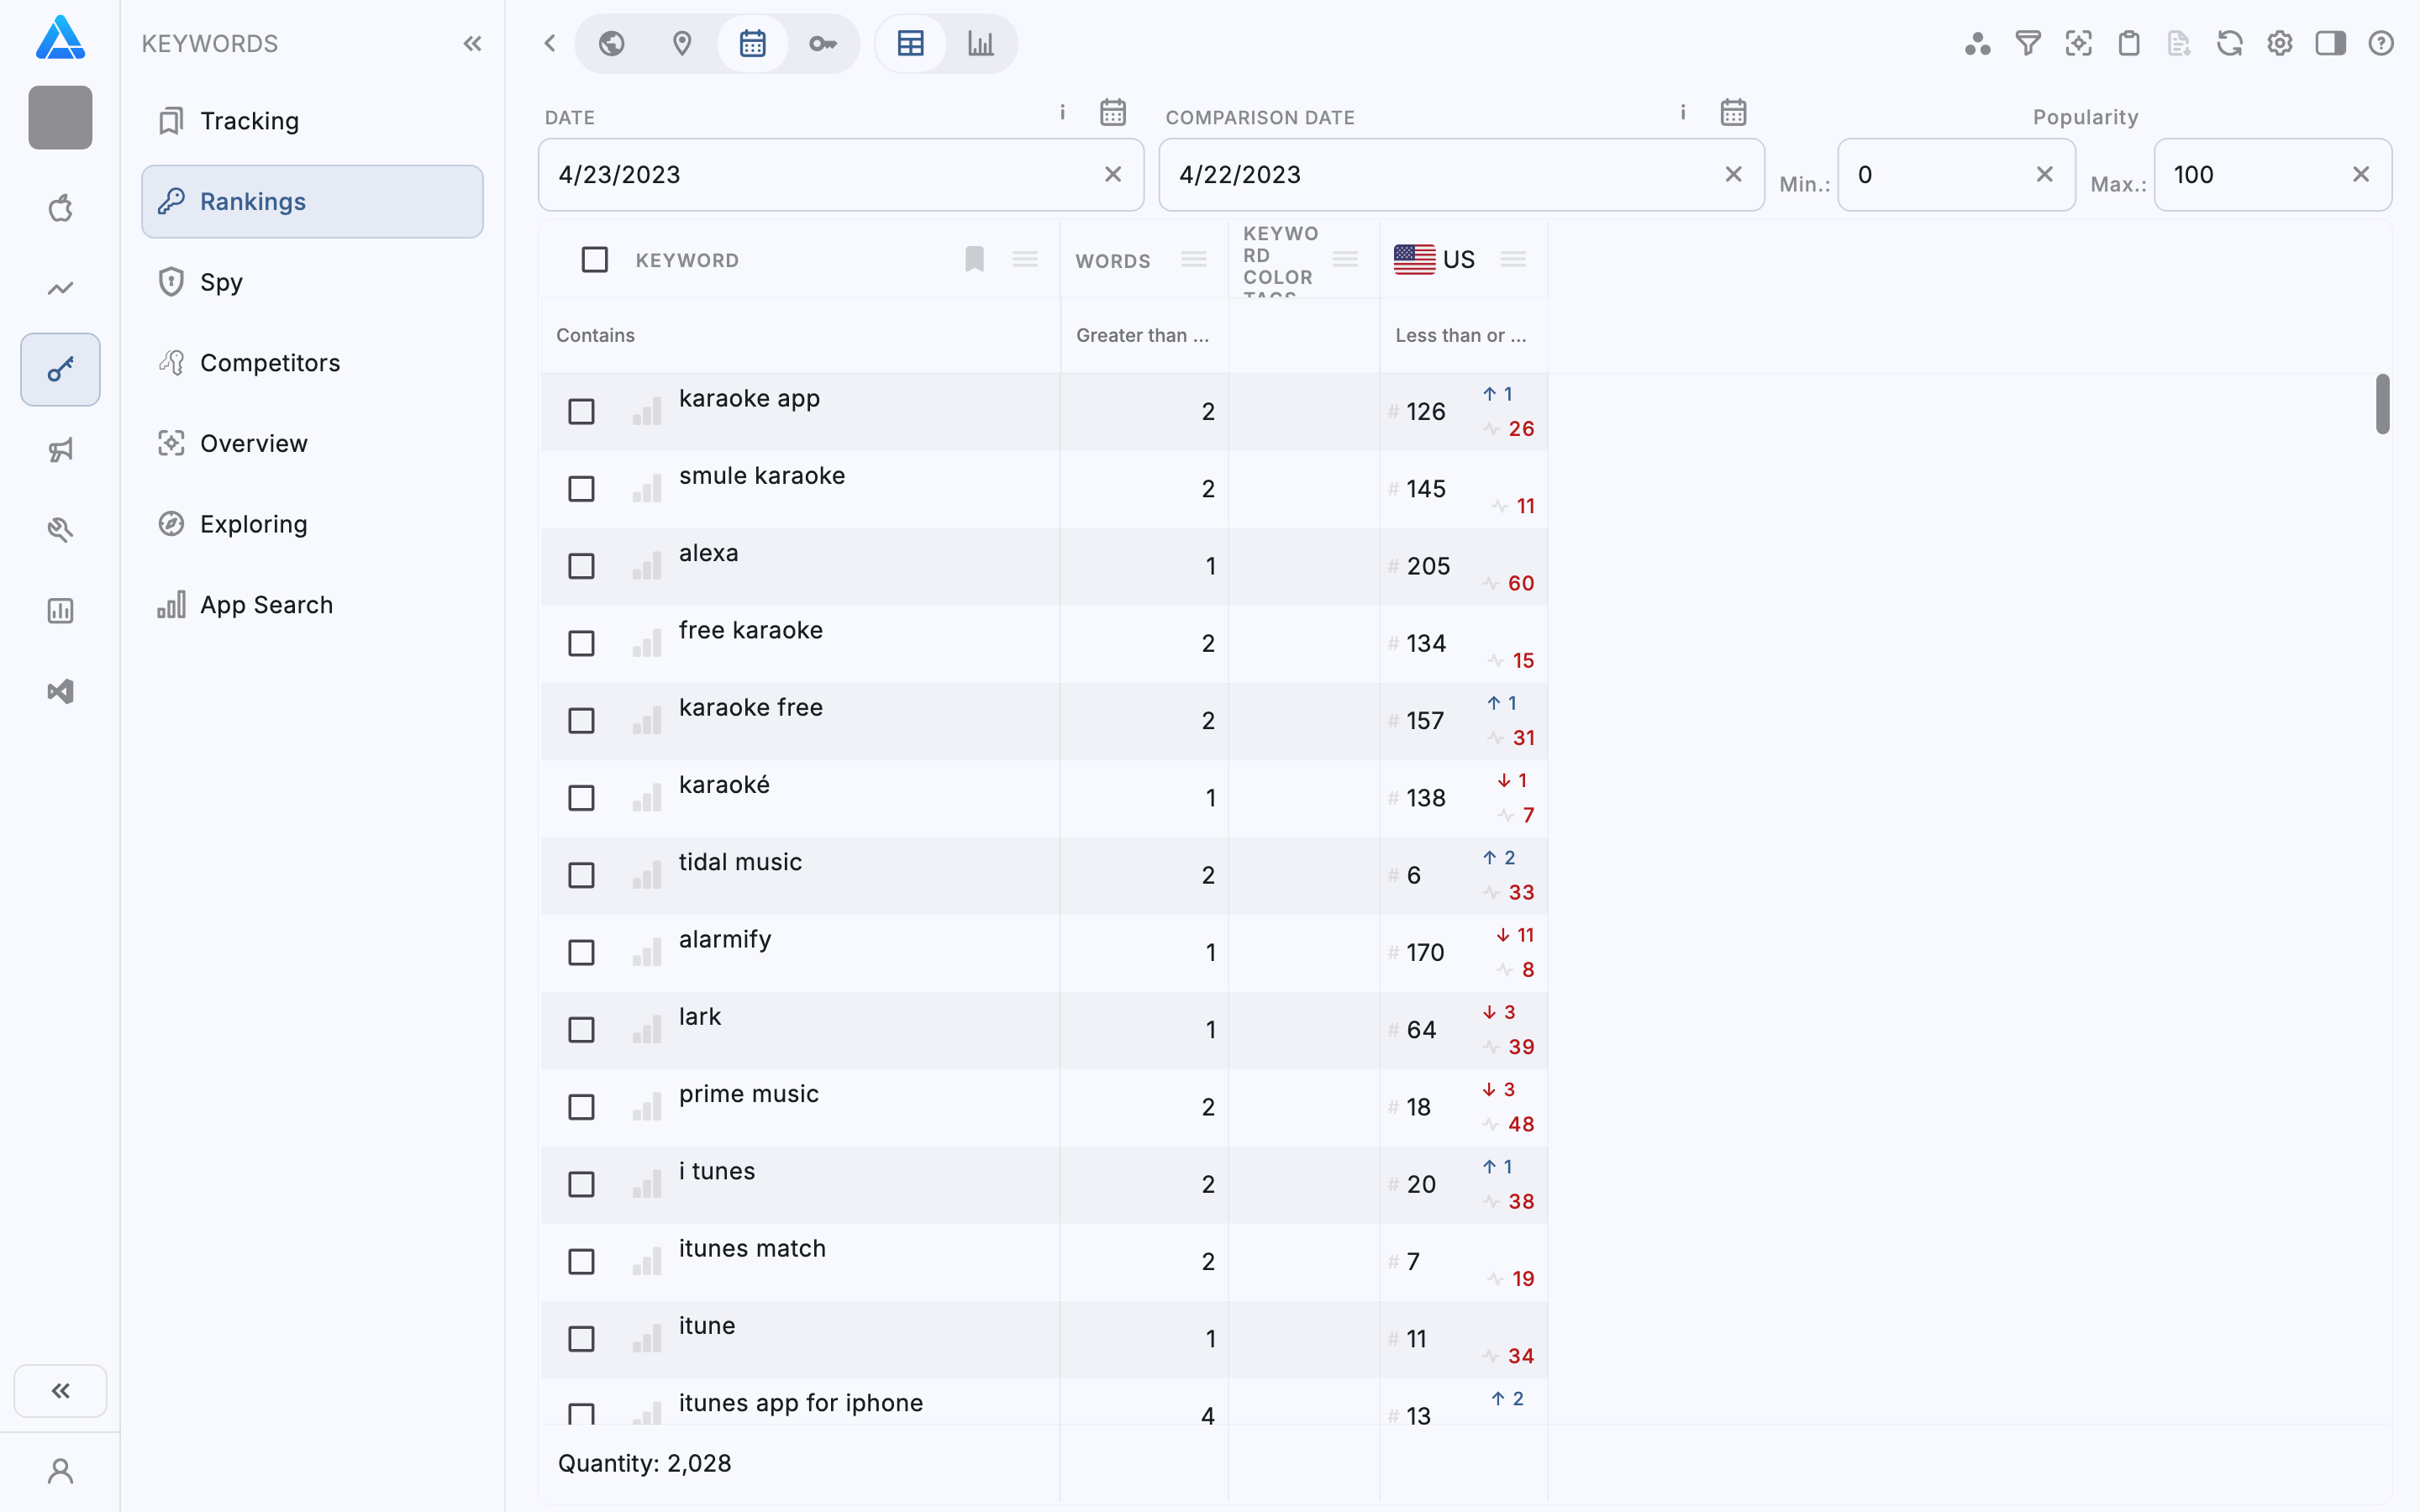Click the vertical scrollbar thumb of table
2420x1512 pixels.
point(2383,404)
